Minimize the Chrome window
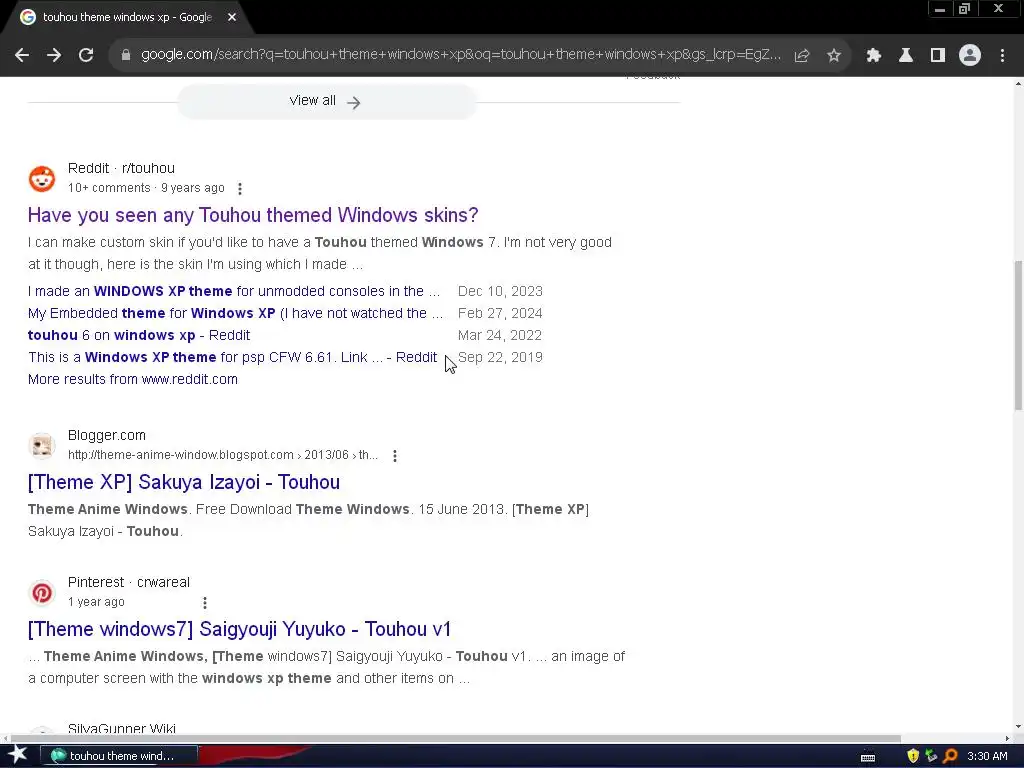This screenshot has width=1024, height=768. tap(940, 9)
